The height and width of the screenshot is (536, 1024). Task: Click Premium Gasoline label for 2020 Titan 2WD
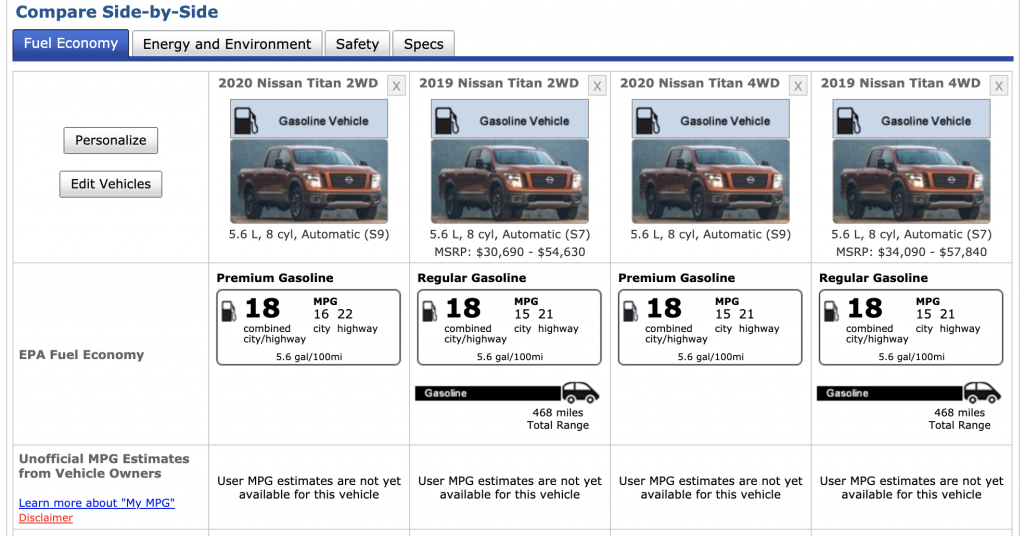275,277
